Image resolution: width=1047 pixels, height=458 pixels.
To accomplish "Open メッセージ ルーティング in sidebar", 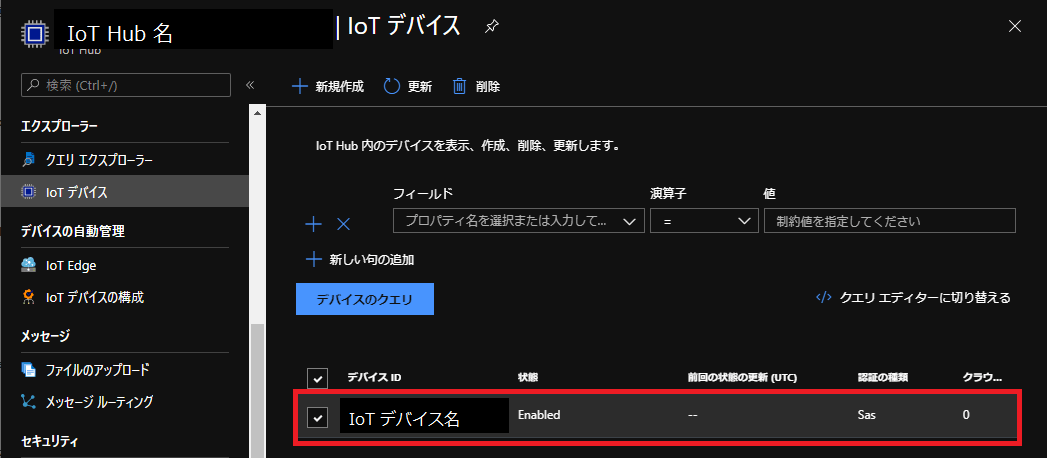I will pos(99,402).
